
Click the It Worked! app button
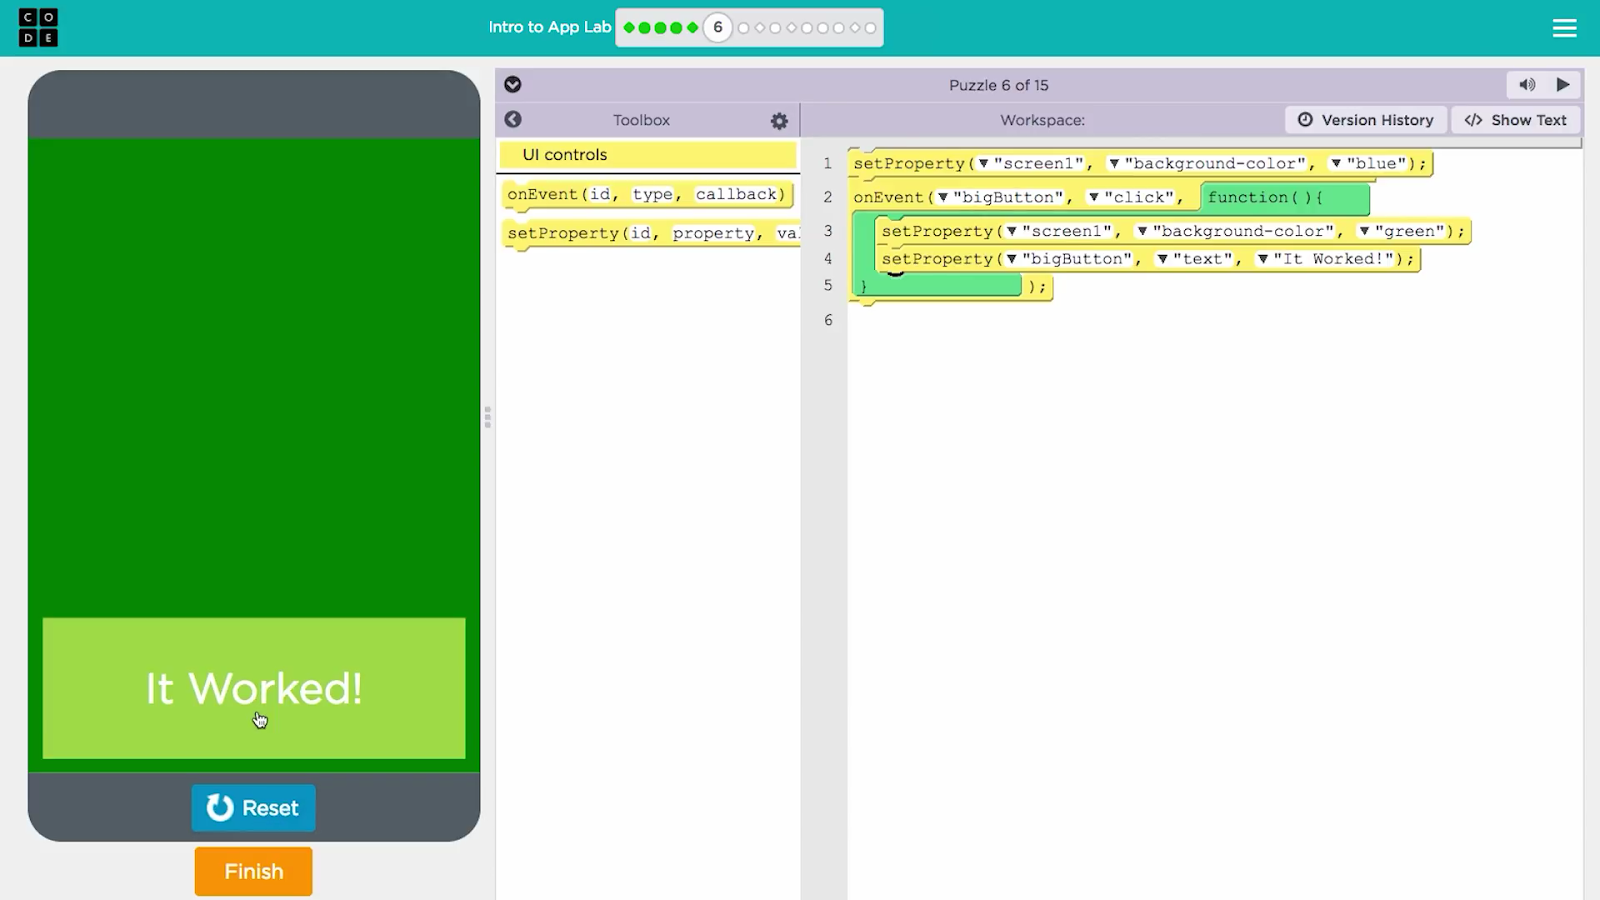point(253,688)
